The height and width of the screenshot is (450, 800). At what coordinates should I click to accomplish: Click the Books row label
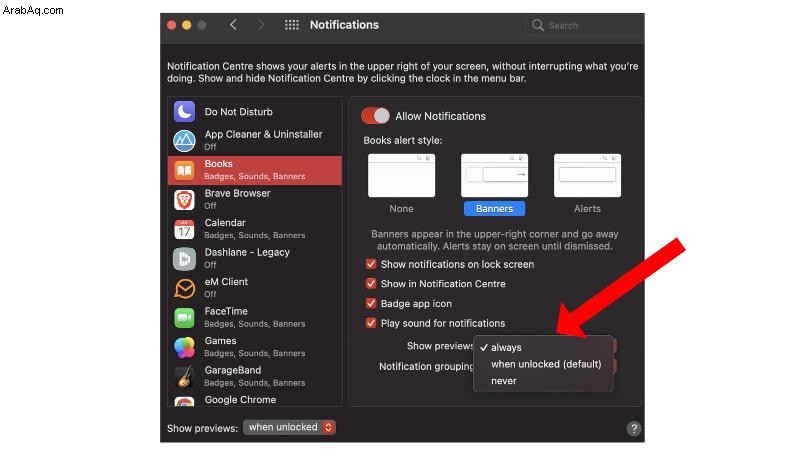pos(218,164)
